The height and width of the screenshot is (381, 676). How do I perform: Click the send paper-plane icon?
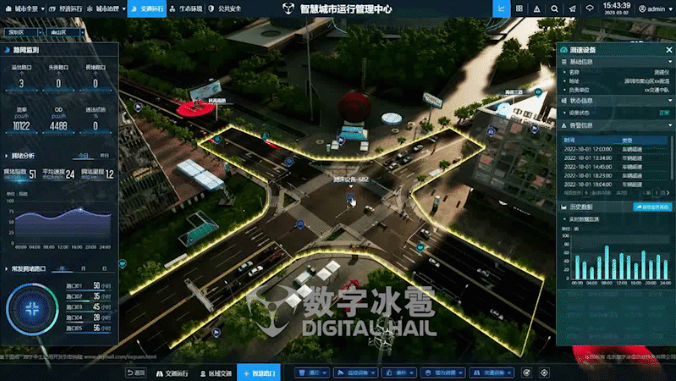(572, 9)
